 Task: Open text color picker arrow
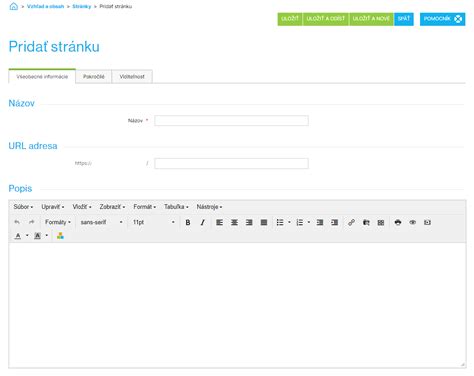coord(27,236)
